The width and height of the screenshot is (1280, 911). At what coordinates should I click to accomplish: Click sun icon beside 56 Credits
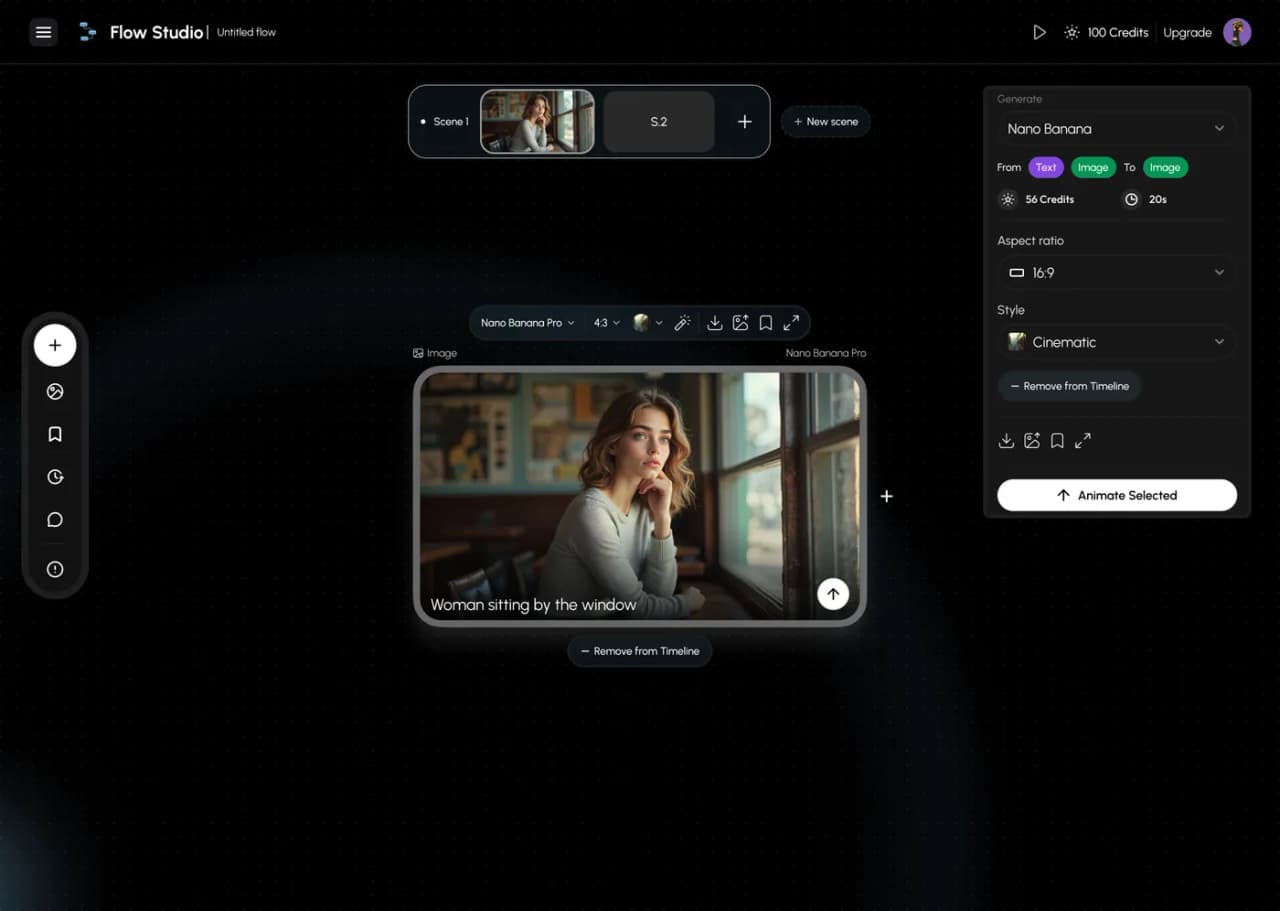tap(1007, 199)
